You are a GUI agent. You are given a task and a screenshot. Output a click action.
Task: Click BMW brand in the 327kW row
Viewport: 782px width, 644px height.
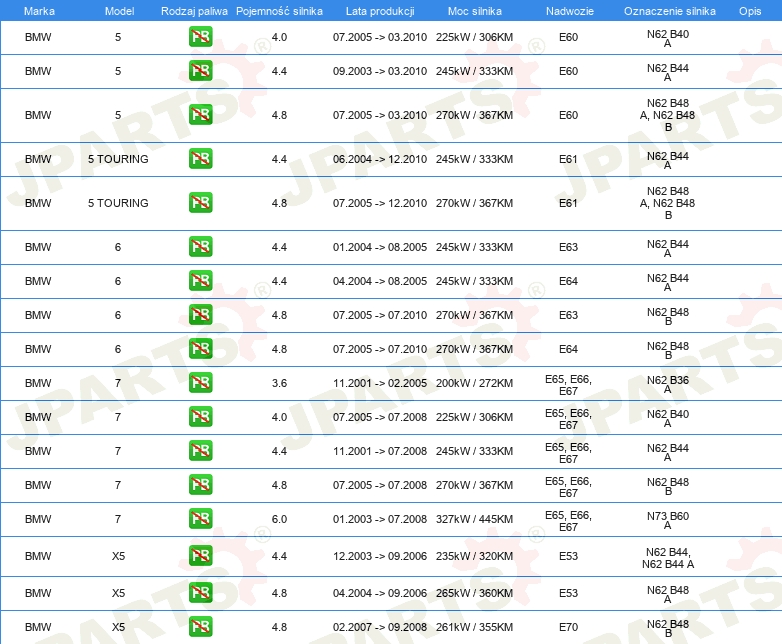(x=38, y=518)
